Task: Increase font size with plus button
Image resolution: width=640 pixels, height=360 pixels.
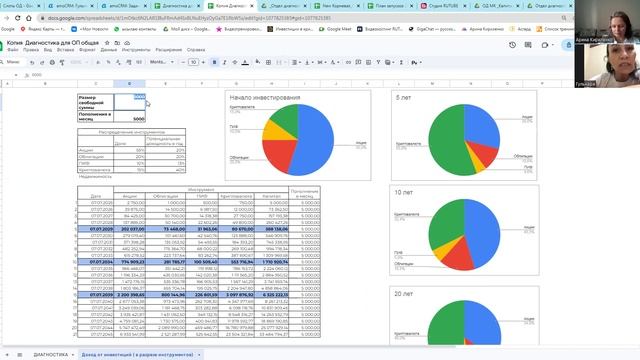Action: coord(203,62)
